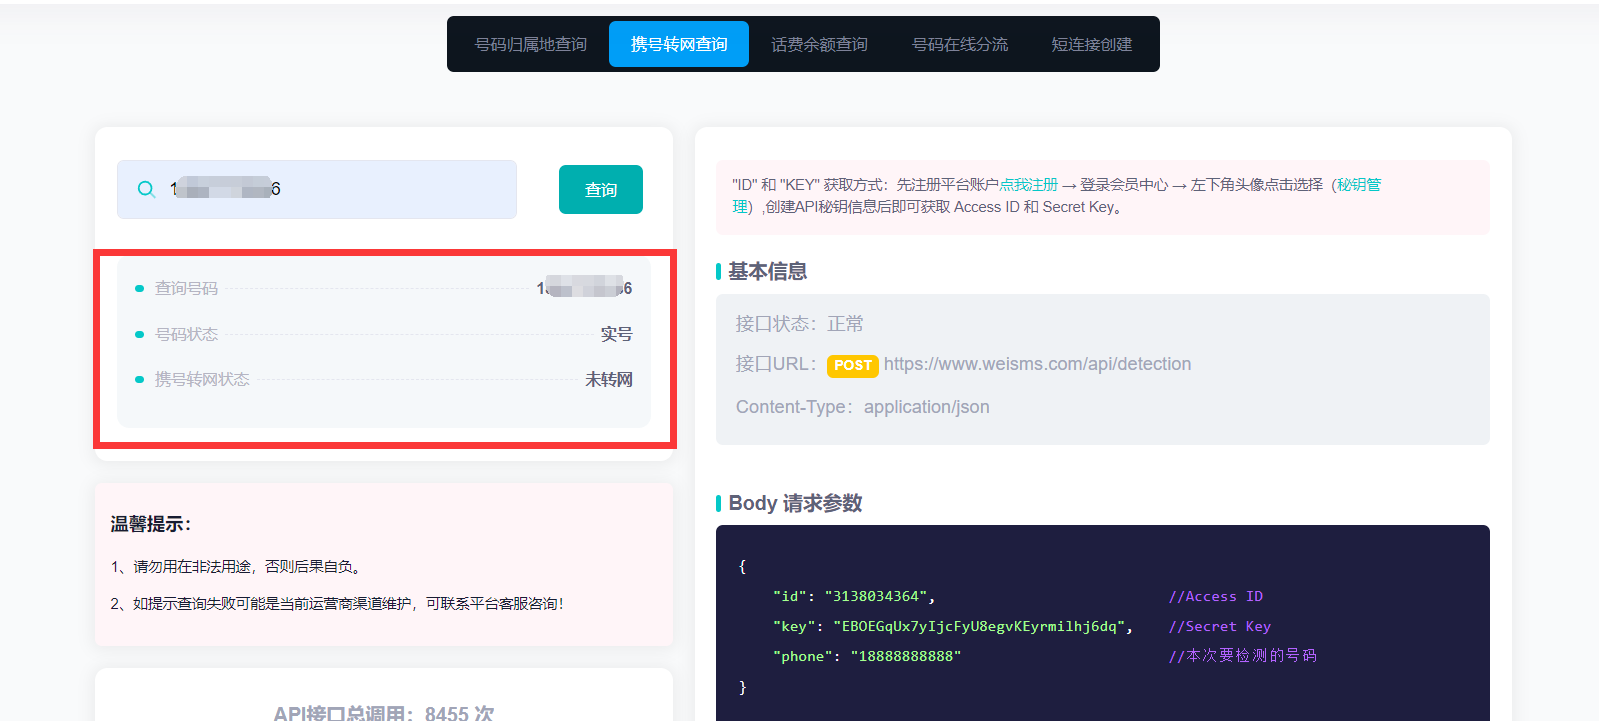
Task: Click the 实号 number status value
Action: [616, 334]
